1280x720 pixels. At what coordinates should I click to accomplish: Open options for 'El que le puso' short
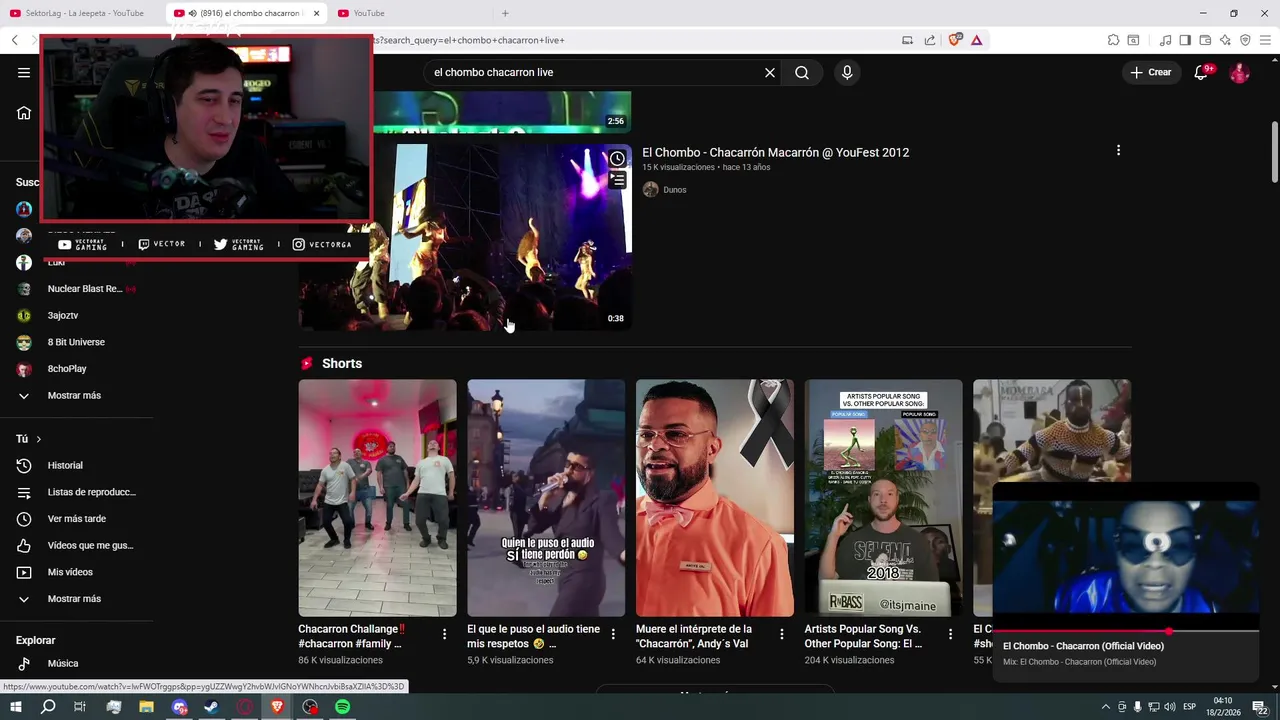click(614, 634)
